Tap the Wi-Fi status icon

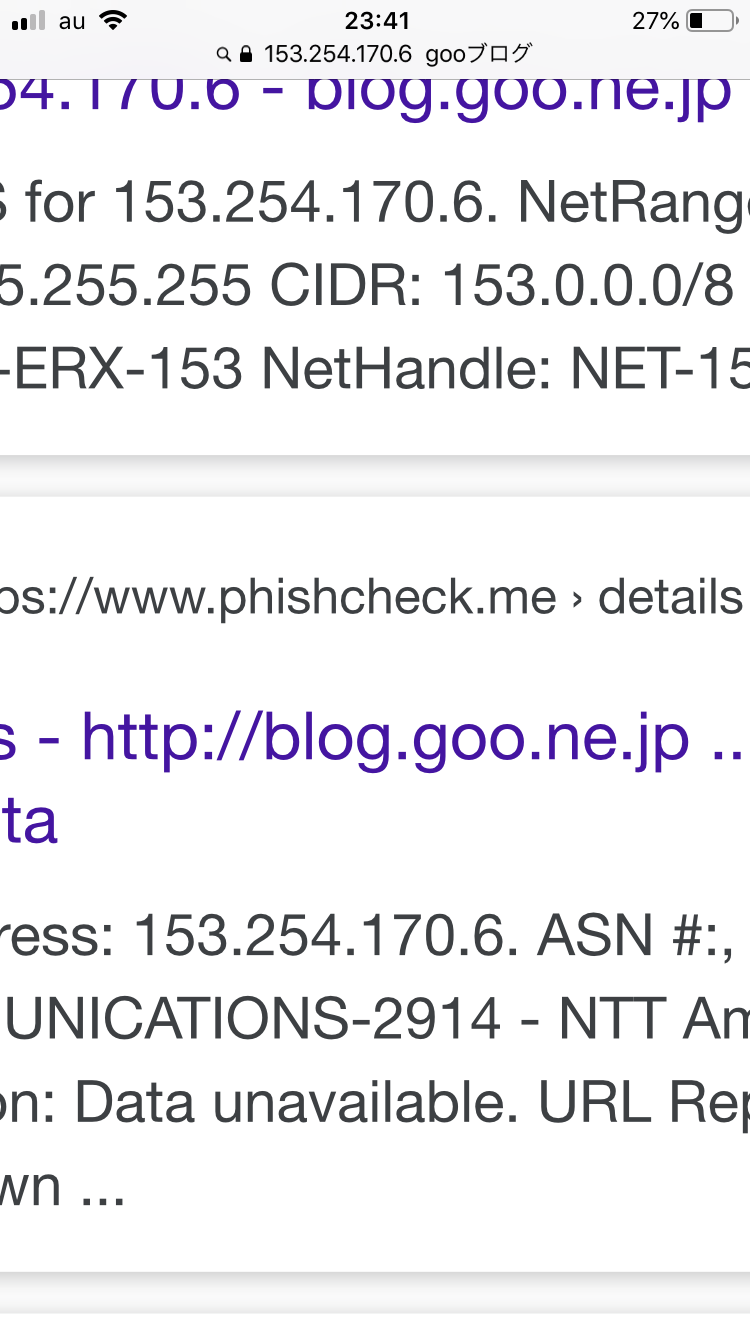pos(115,20)
